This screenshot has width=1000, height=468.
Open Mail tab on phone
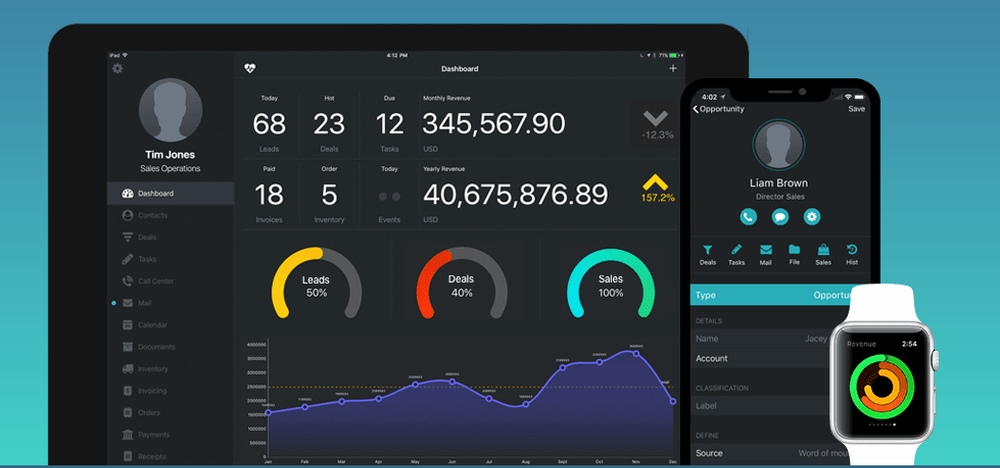(765, 255)
